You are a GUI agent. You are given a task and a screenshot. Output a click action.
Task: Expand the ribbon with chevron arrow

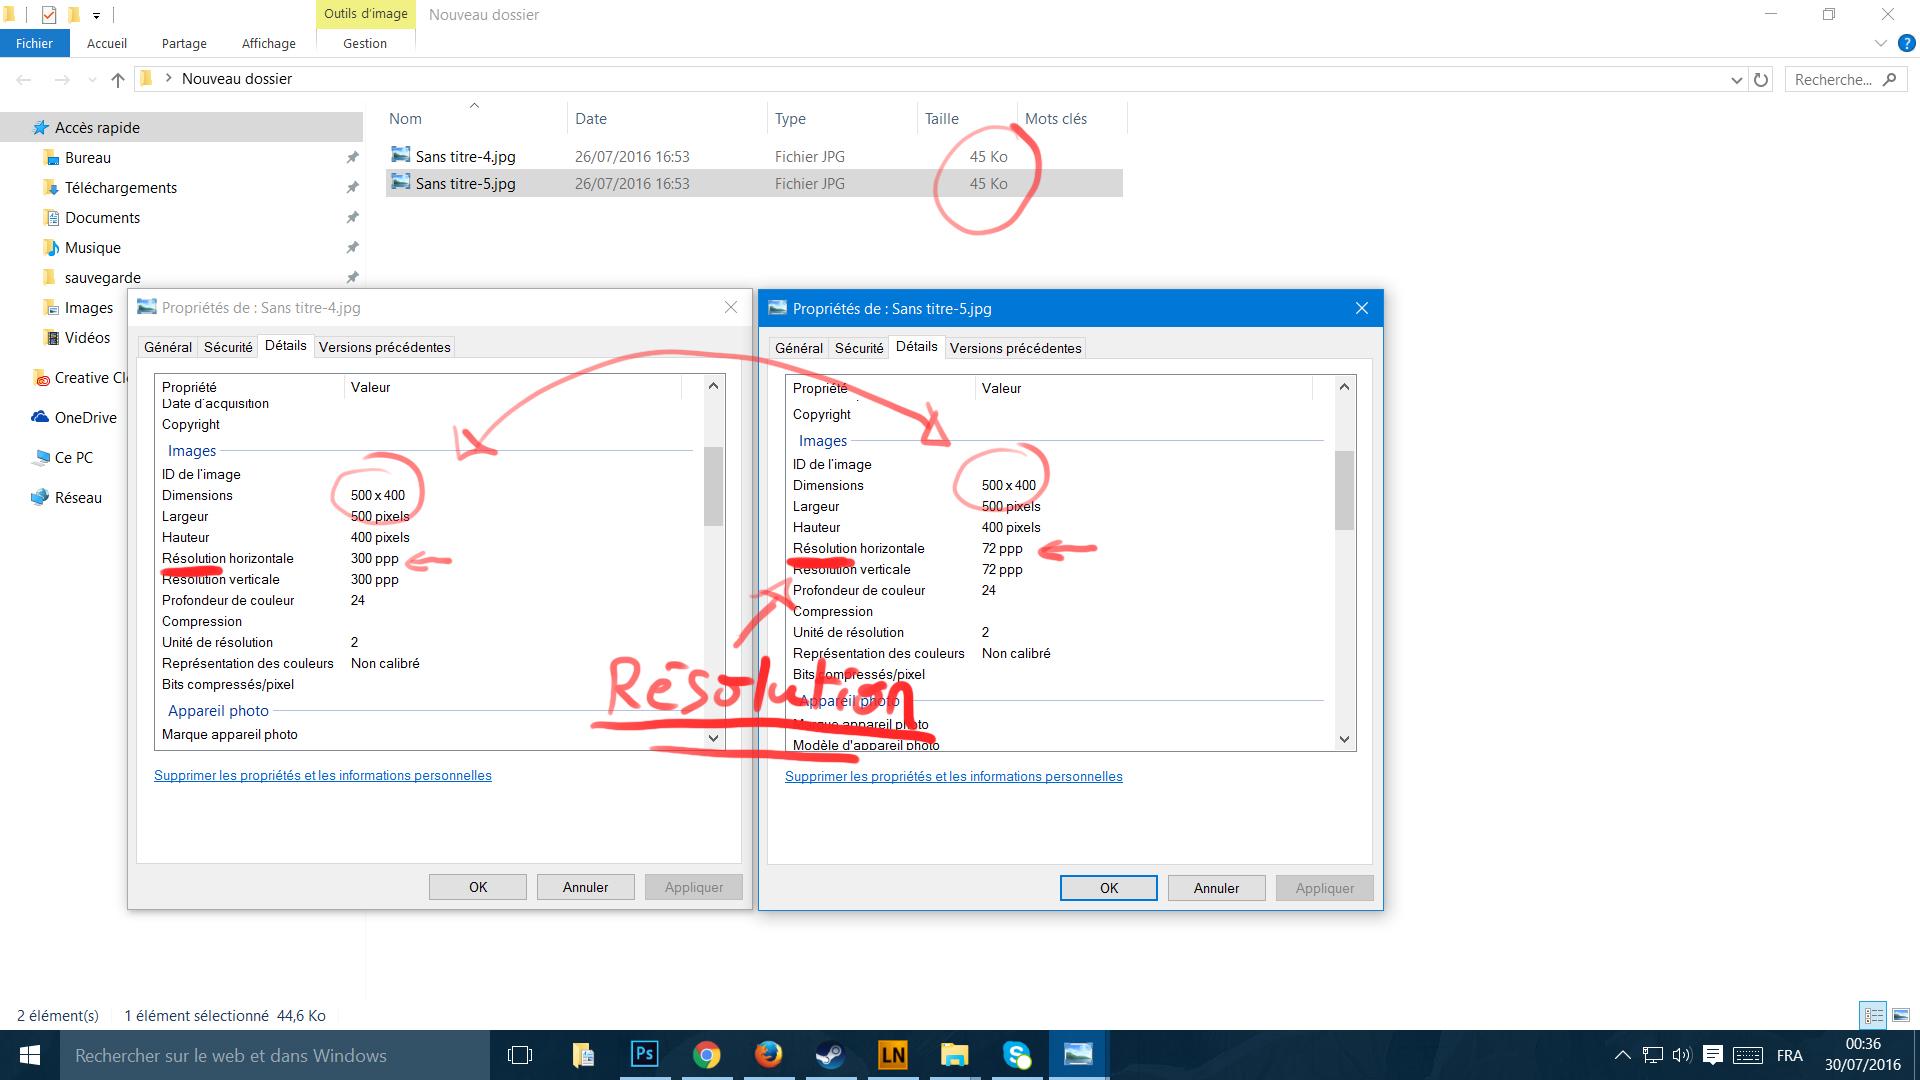click(1880, 44)
